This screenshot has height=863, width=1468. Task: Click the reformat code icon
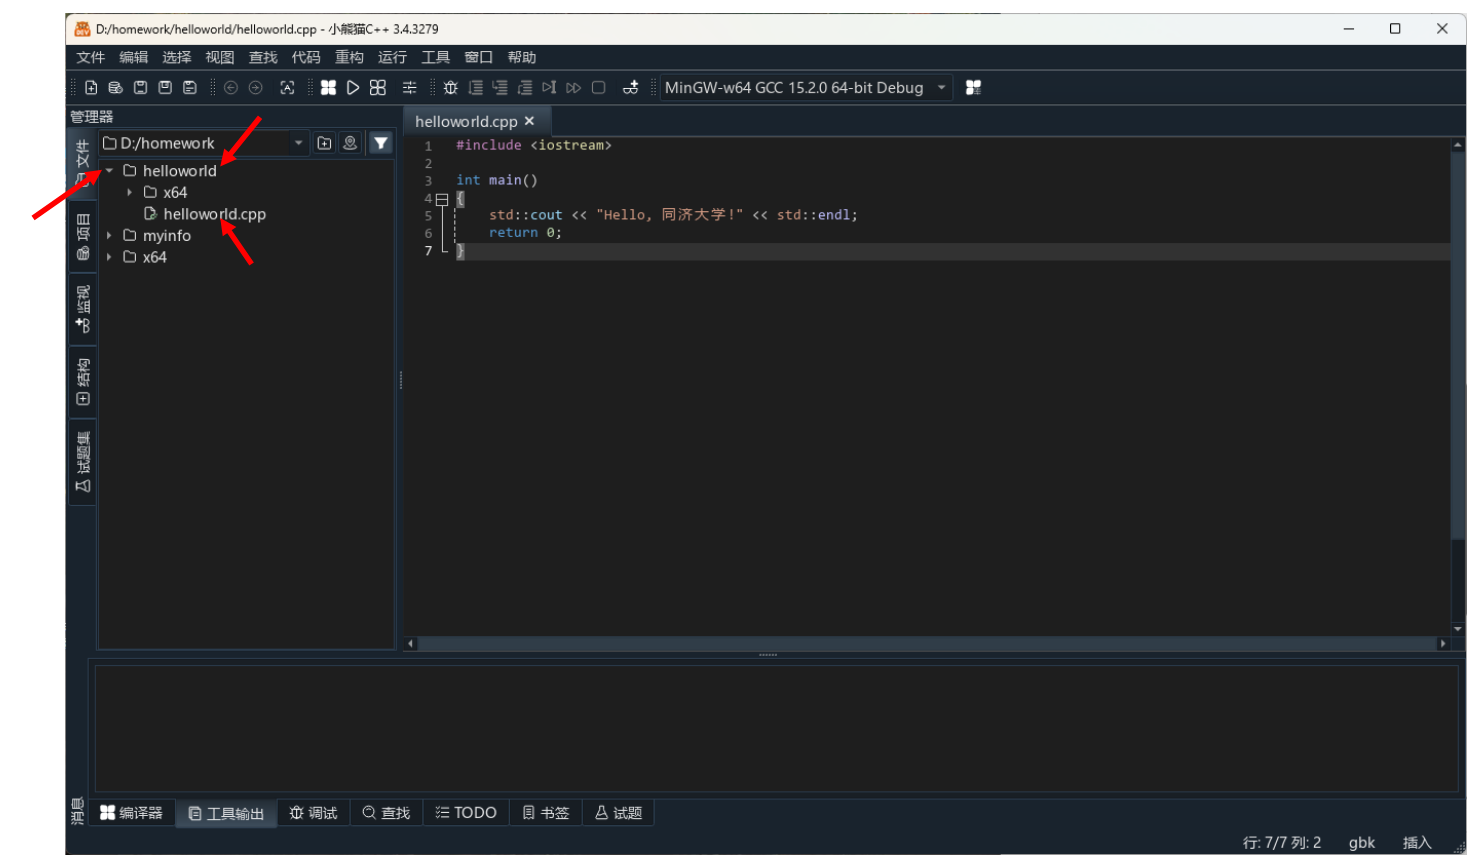287,88
